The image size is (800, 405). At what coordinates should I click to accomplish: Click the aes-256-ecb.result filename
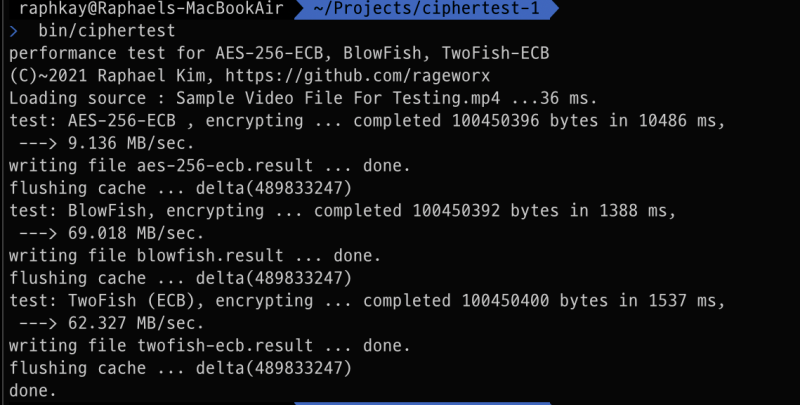click(x=225, y=166)
